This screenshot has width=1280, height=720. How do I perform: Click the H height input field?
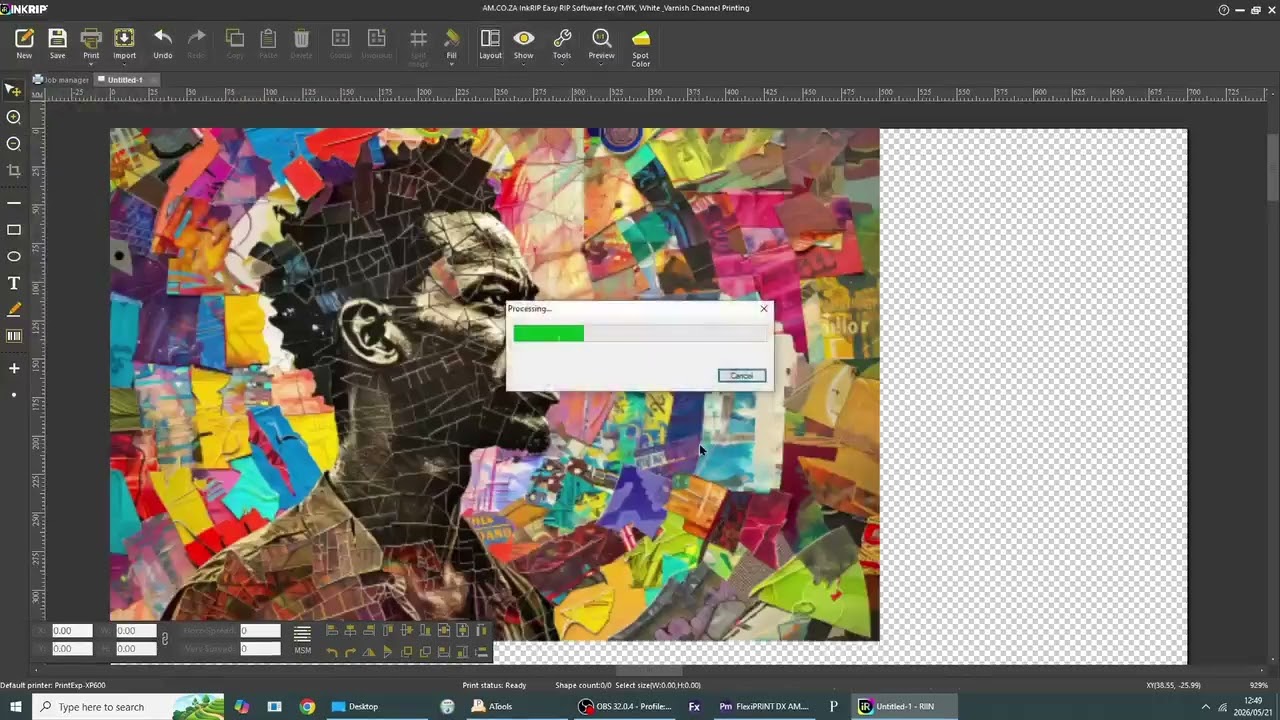click(136, 649)
